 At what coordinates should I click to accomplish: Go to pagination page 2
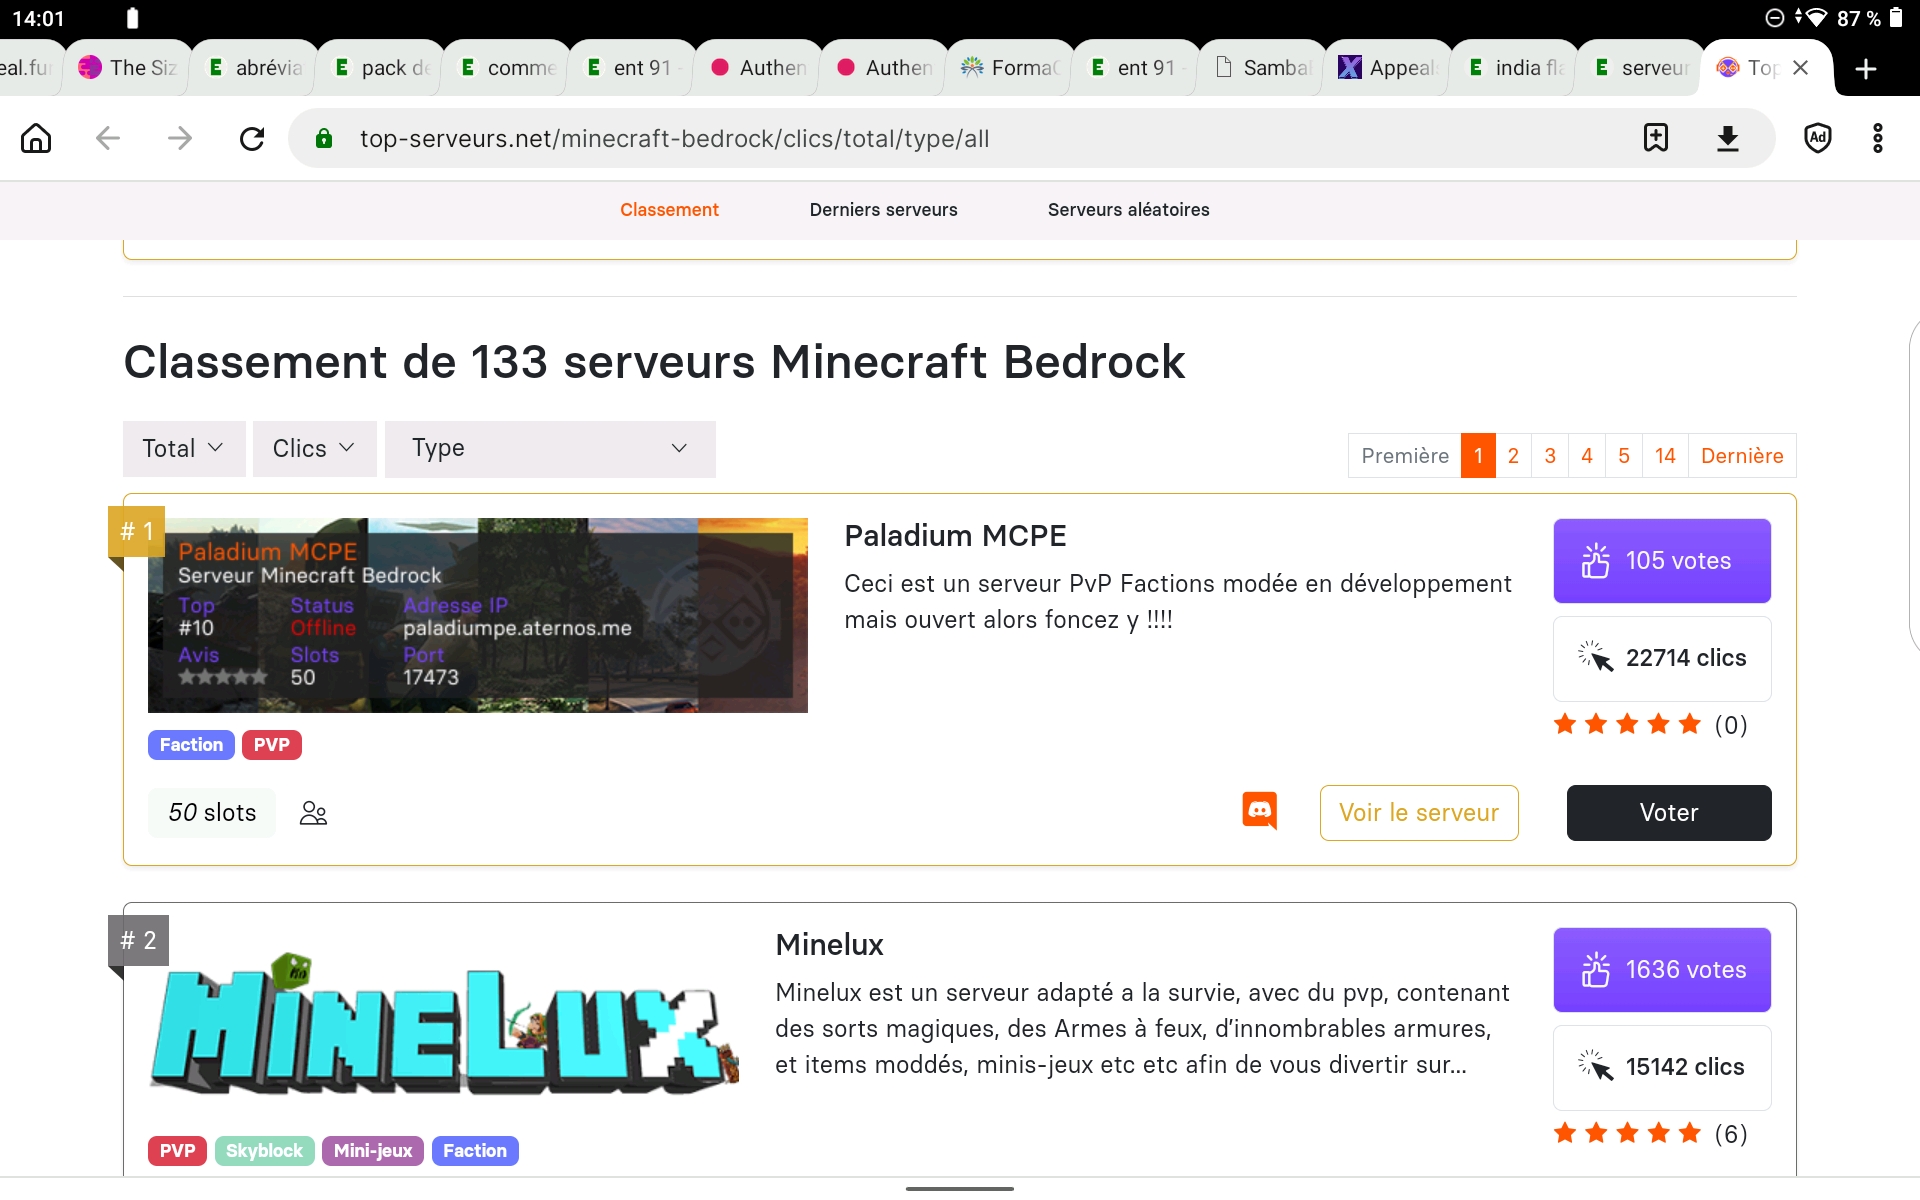click(1513, 456)
